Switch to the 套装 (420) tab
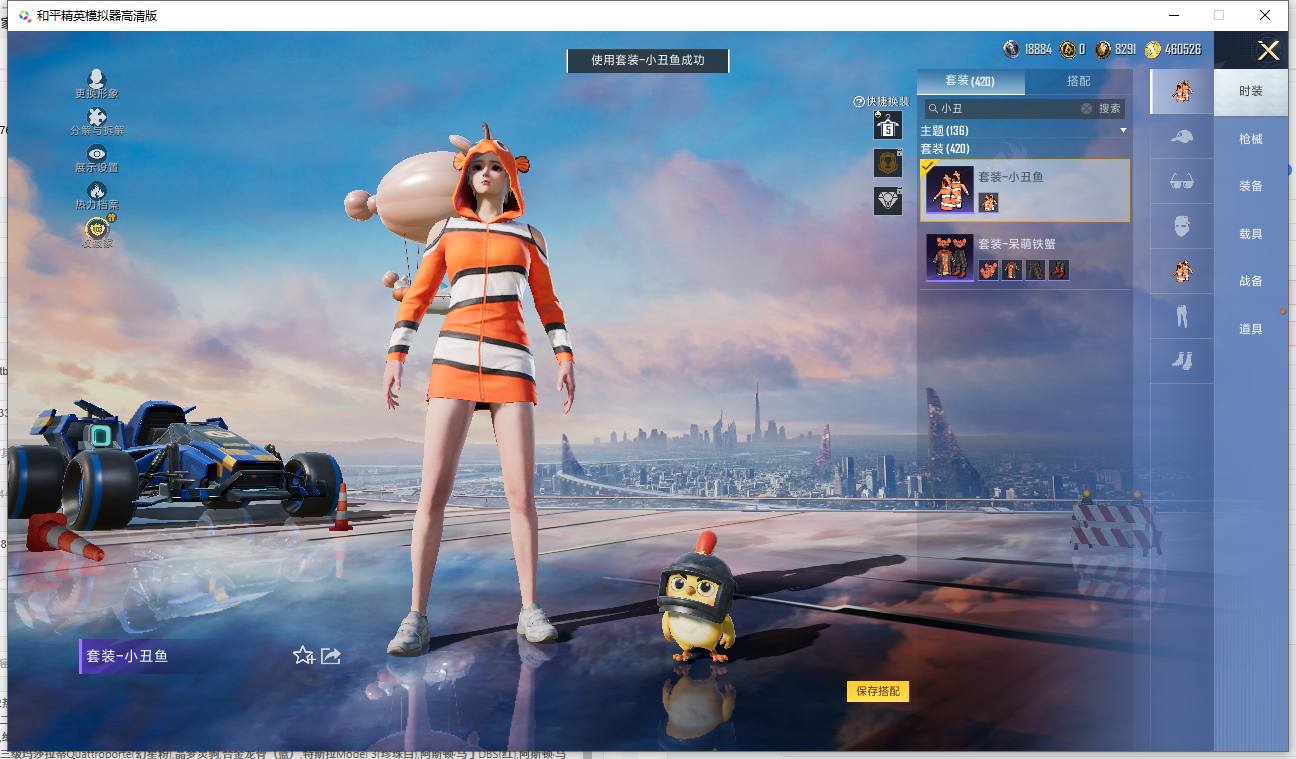This screenshot has width=1296, height=759. (970, 81)
